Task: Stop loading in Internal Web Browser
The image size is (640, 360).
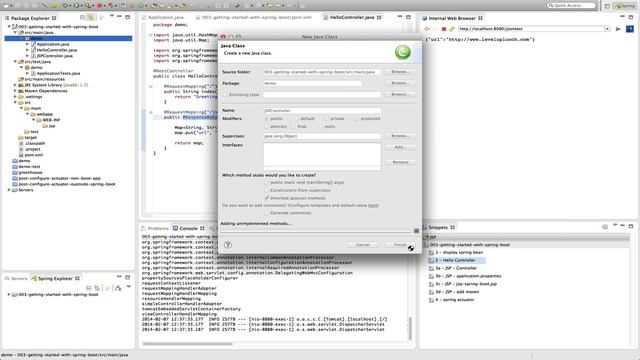Action: coord(444,29)
